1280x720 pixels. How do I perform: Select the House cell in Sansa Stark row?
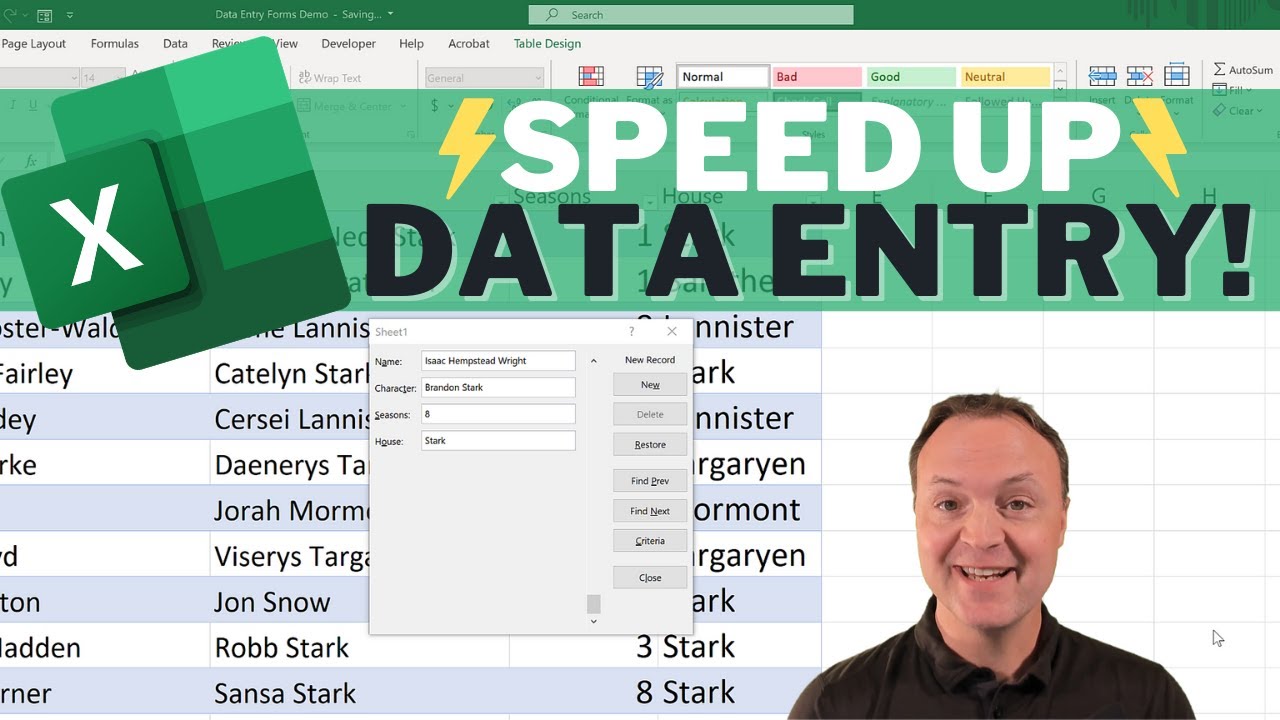click(x=740, y=693)
